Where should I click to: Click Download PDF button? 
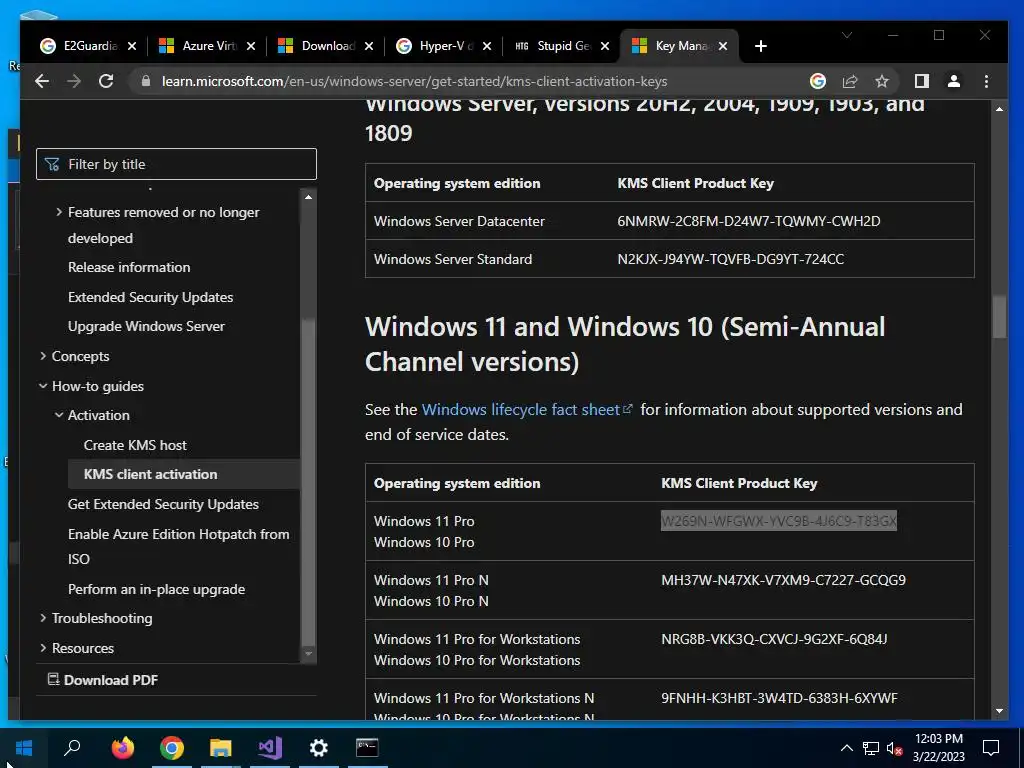coord(103,680)
